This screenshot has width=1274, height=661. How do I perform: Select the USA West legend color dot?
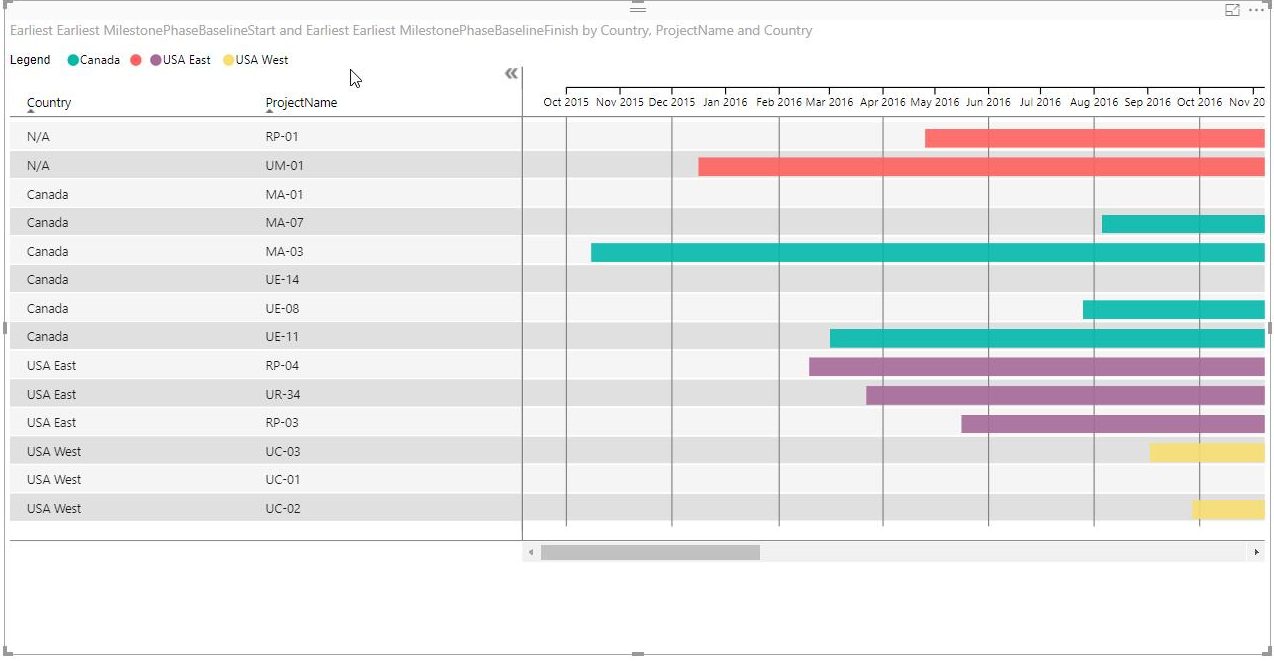pos(228,60)
